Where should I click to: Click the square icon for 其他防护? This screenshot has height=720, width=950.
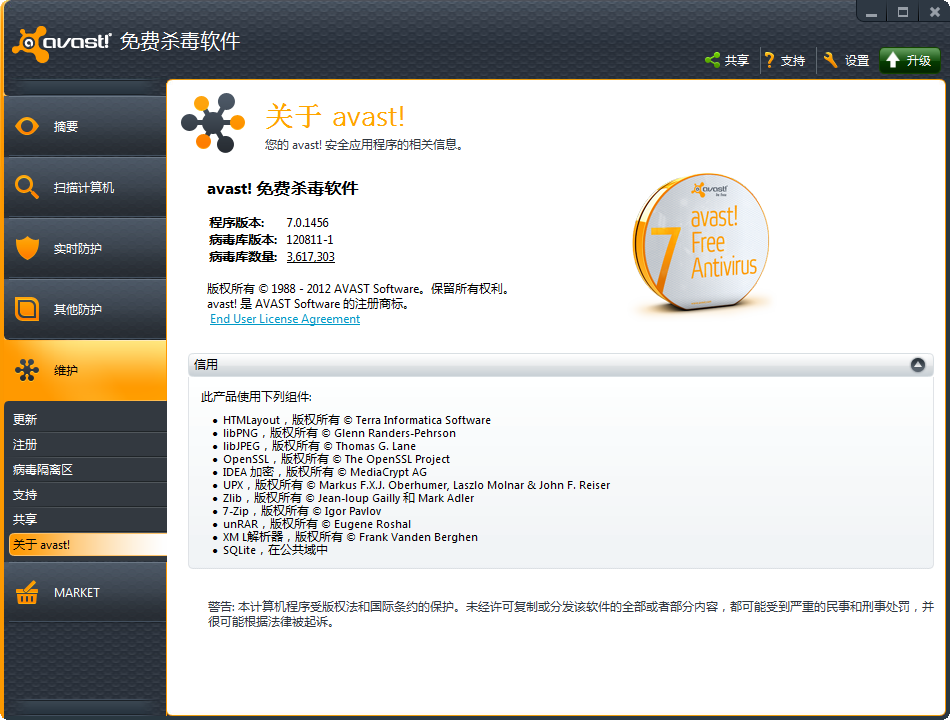click(x=27, y=309)
